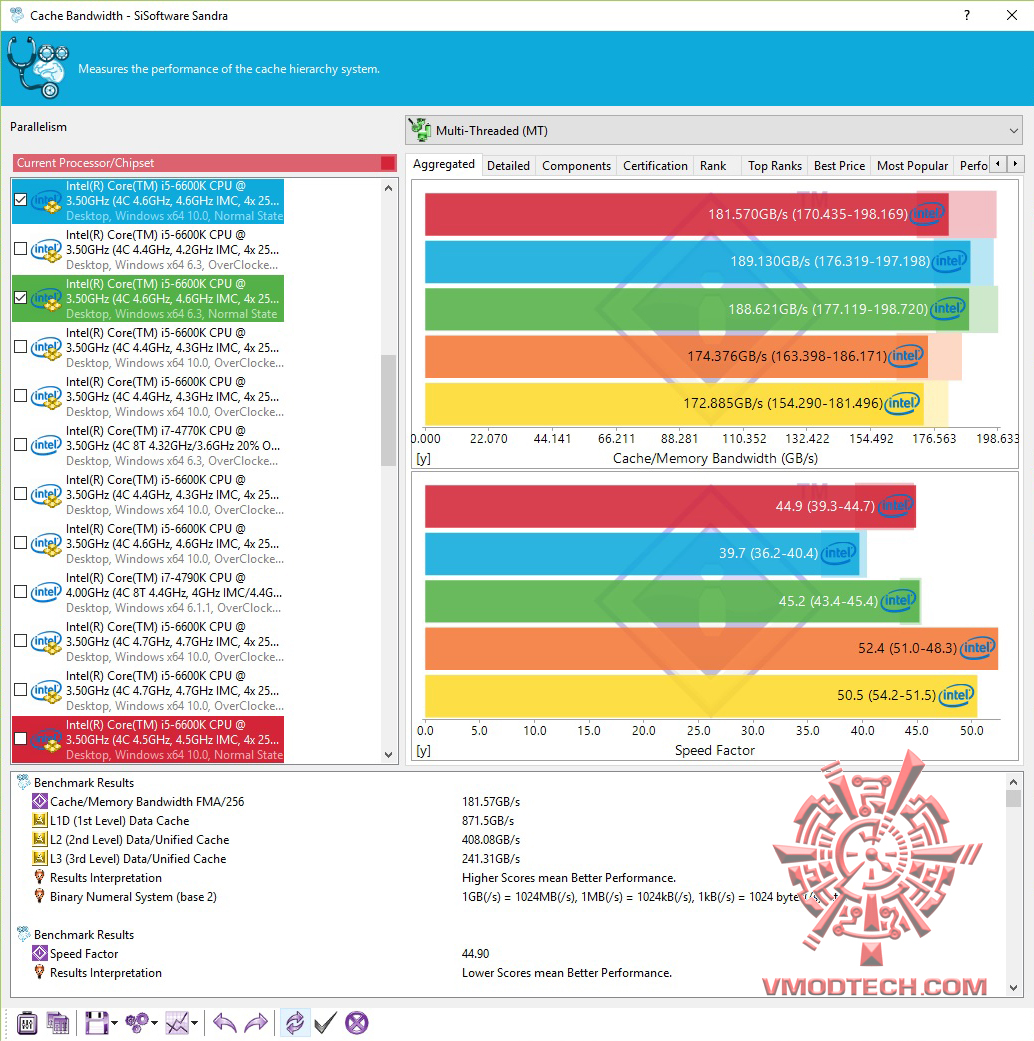The width and height of the screenshot is (1034, 1041).
Task: Check the i7-4790K CPU entry checkbox
Action: coord(21,592)
